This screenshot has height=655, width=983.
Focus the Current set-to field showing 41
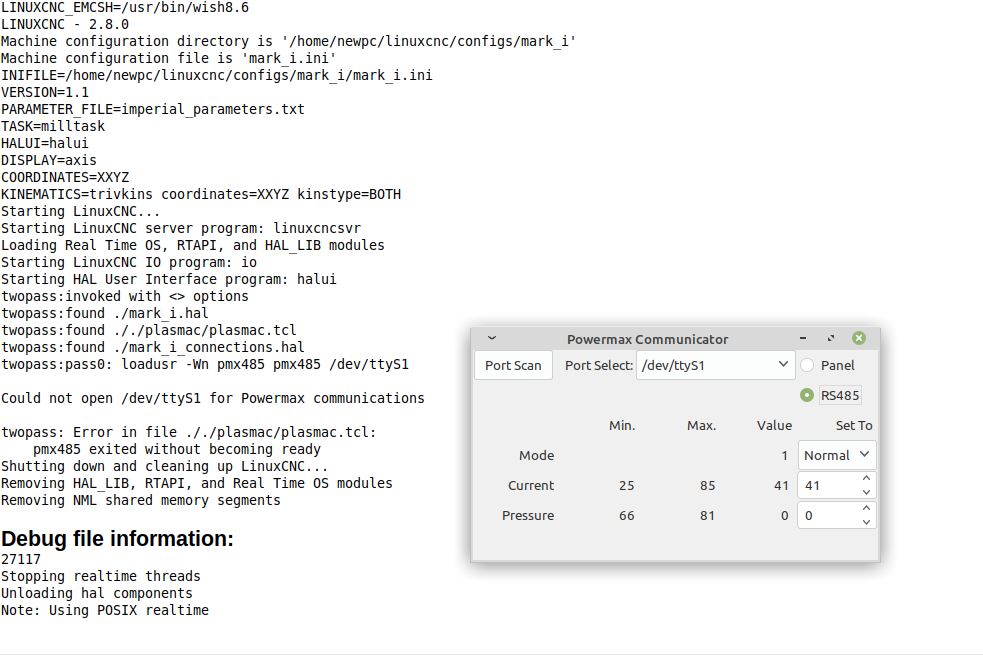point(828,485)
